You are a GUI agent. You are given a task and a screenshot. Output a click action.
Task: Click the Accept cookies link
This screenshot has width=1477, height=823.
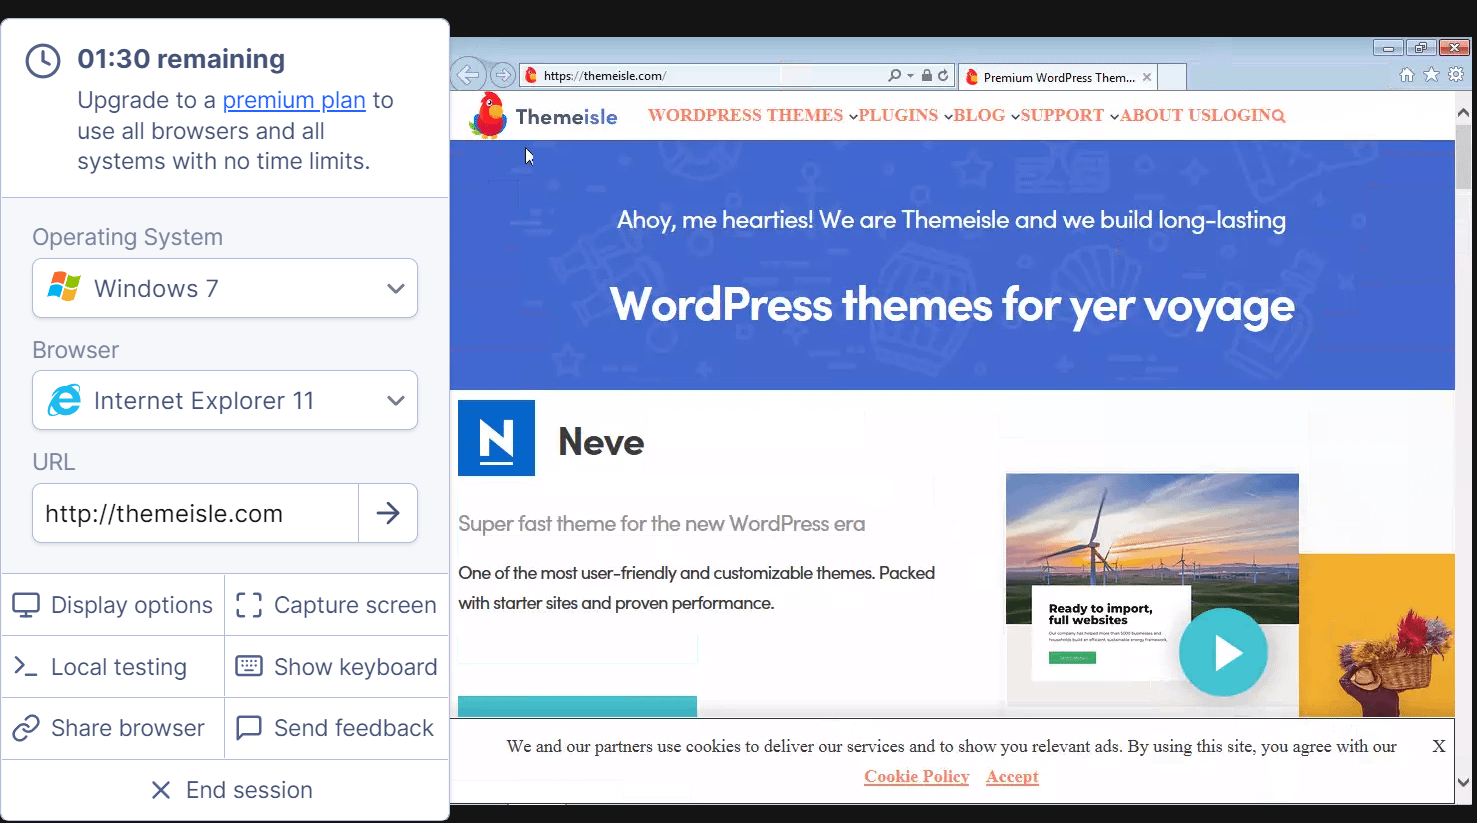coord(1012,777)
